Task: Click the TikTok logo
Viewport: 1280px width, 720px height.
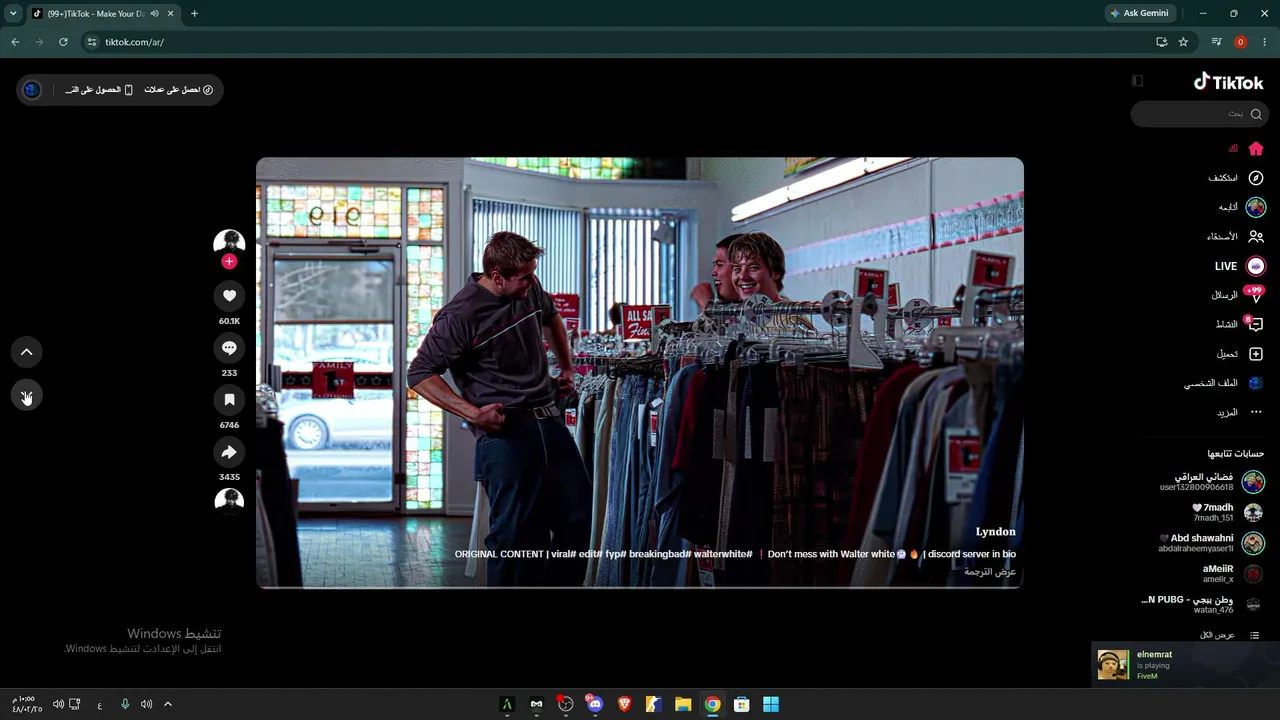Action: (1229, 82)
